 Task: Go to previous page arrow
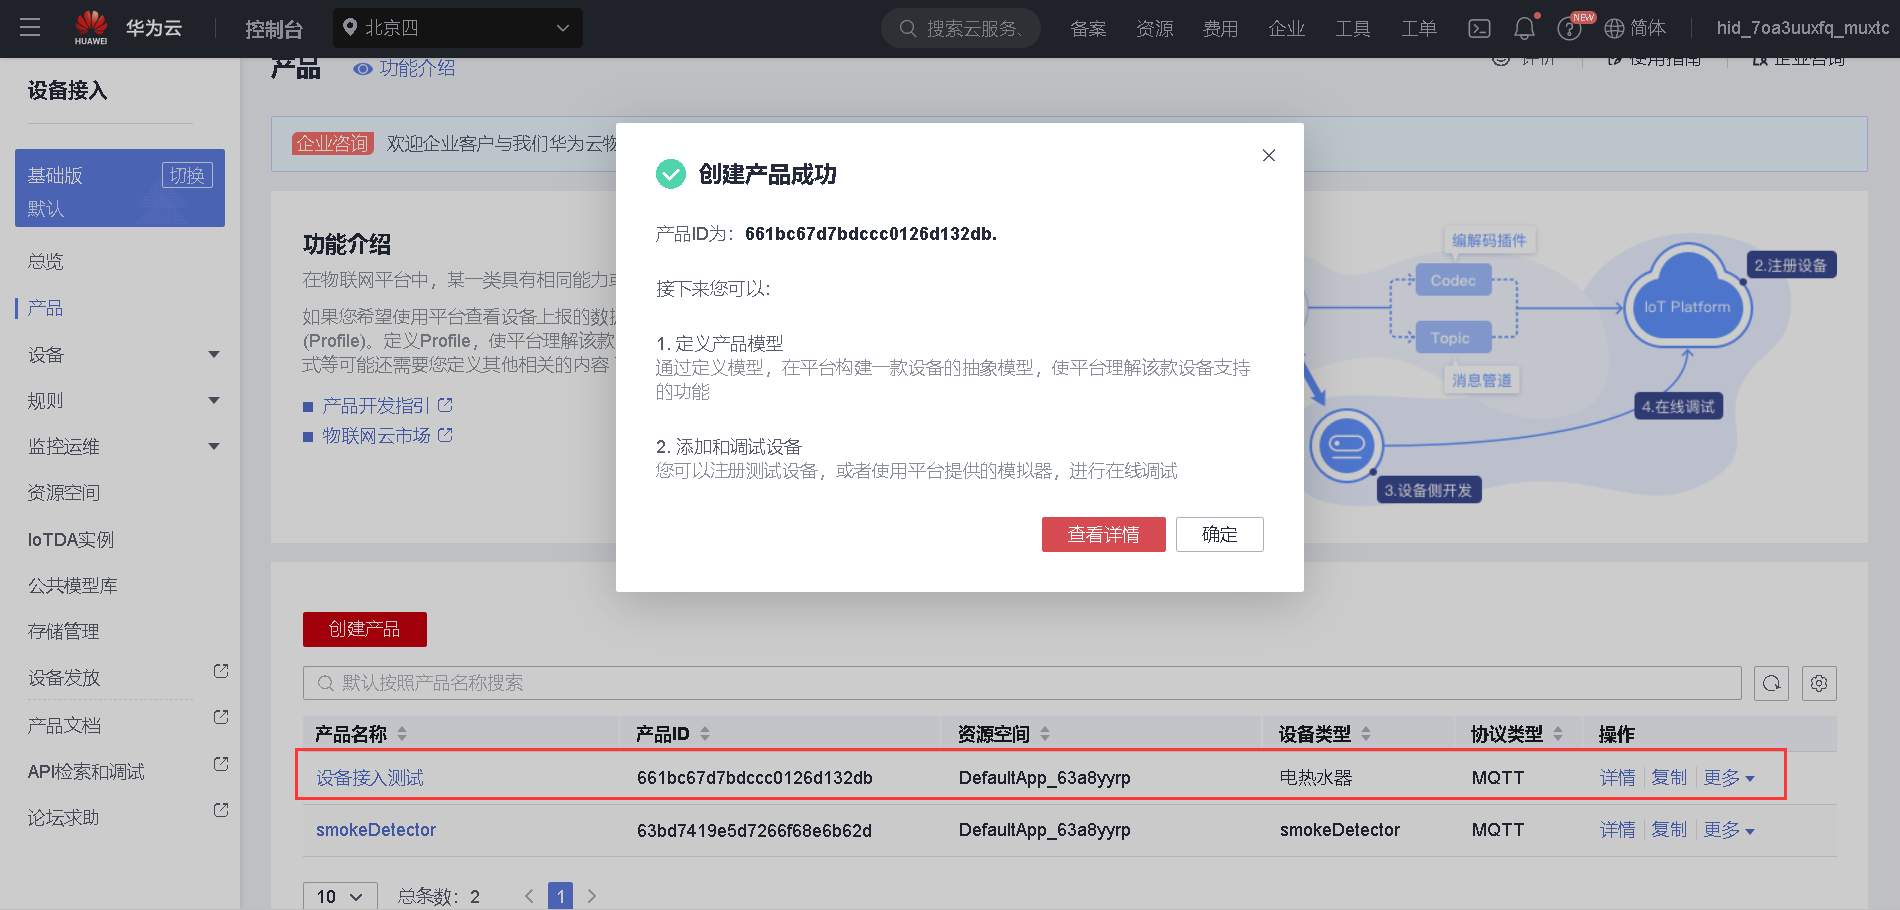[529, 896]
